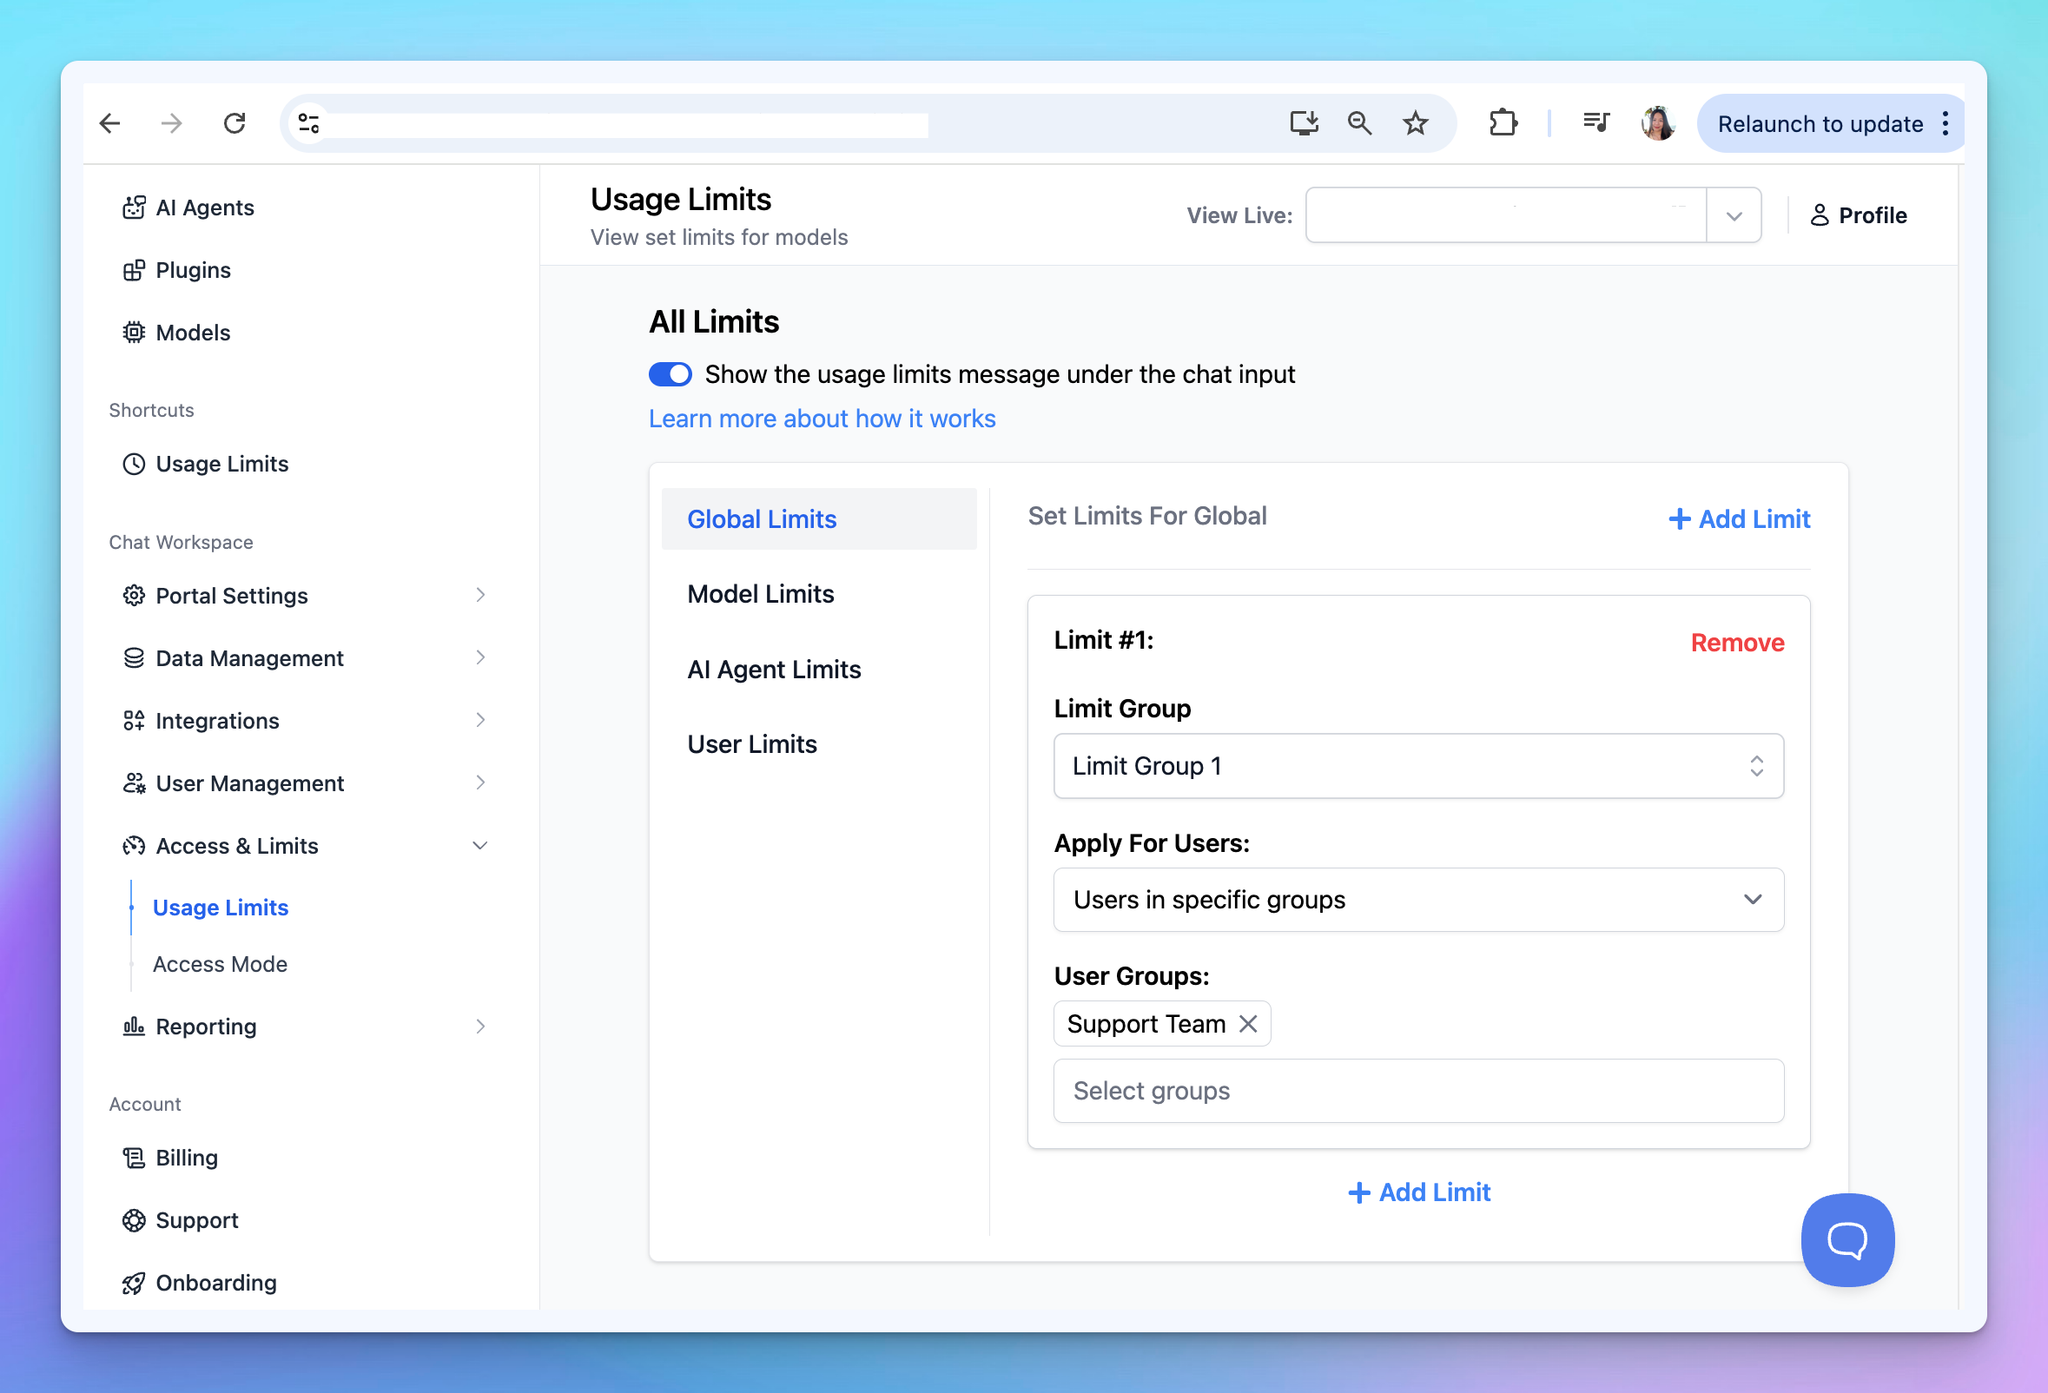Open the Limit Group 1 selector
Image resolution: width=2048 pixels, height=1393 pixels.
point(1417,766)
